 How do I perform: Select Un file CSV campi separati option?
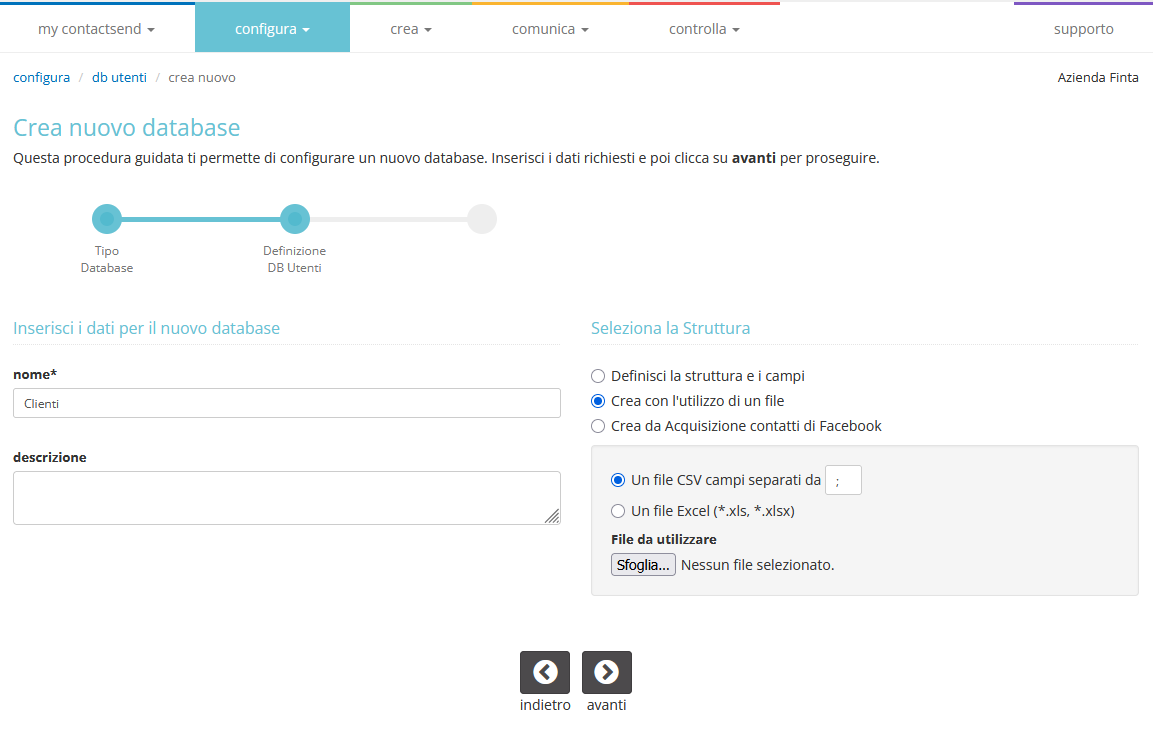(618, 480)
